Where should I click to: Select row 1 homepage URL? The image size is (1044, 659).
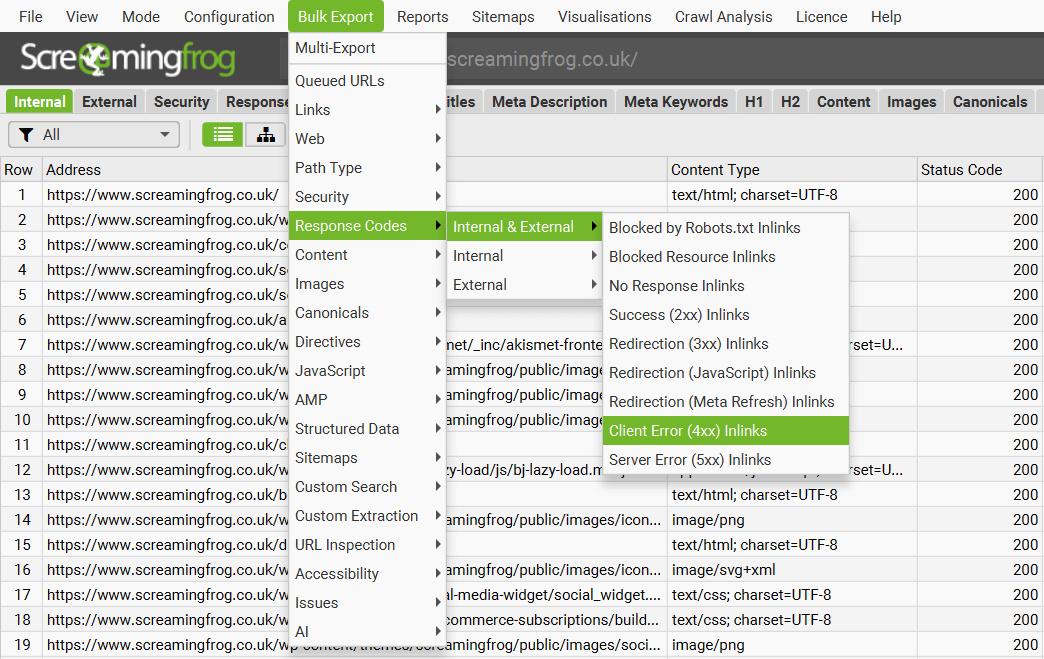pos(162,195)
